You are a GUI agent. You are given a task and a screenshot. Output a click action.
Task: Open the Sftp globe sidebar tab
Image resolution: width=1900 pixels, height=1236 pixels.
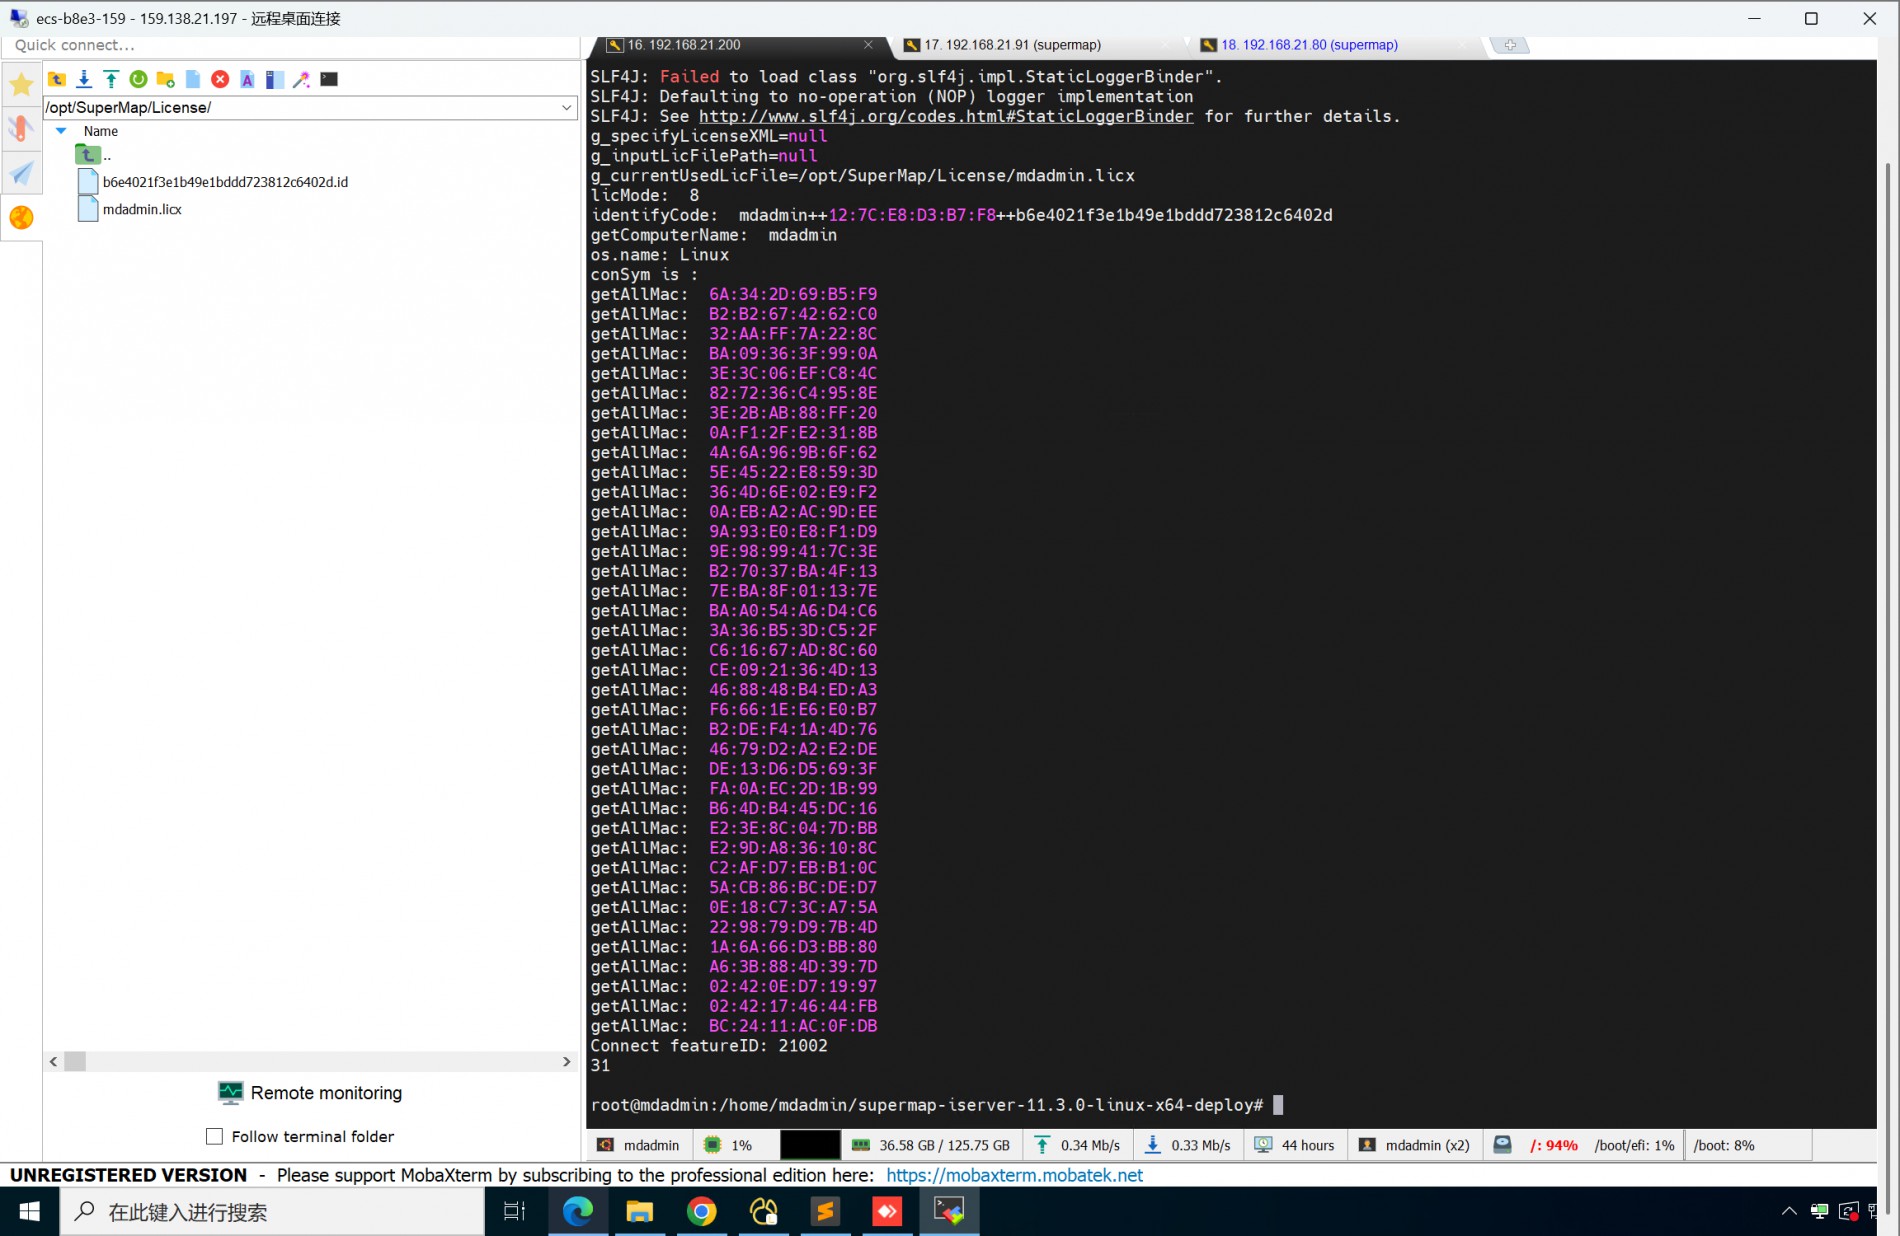pos(21,218)
